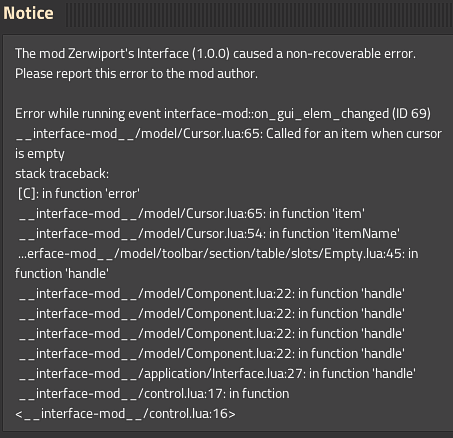Screen dimensions: 453x438
Task: Click the ribbed drag handle in title bar
Action: pos(259,14)
